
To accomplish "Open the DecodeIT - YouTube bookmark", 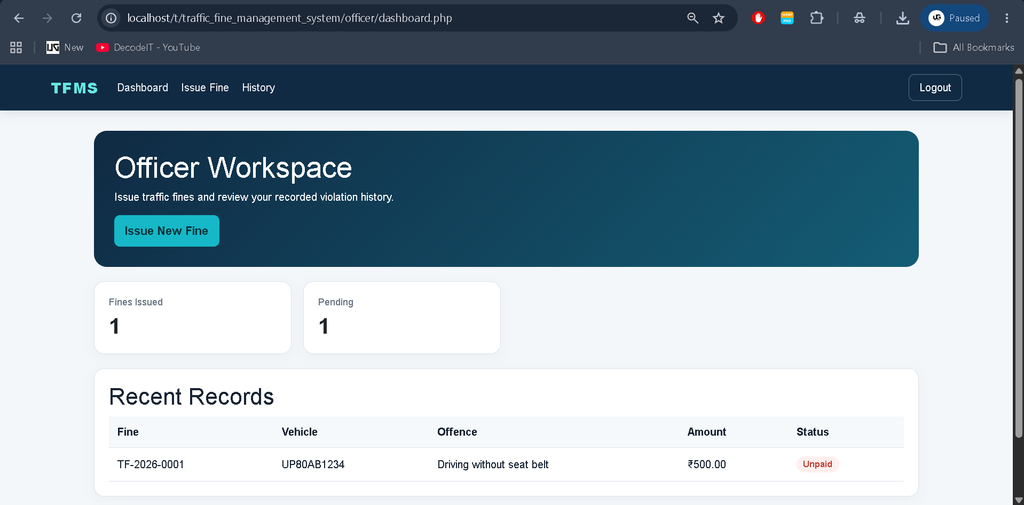I will [x=148, y=47].
